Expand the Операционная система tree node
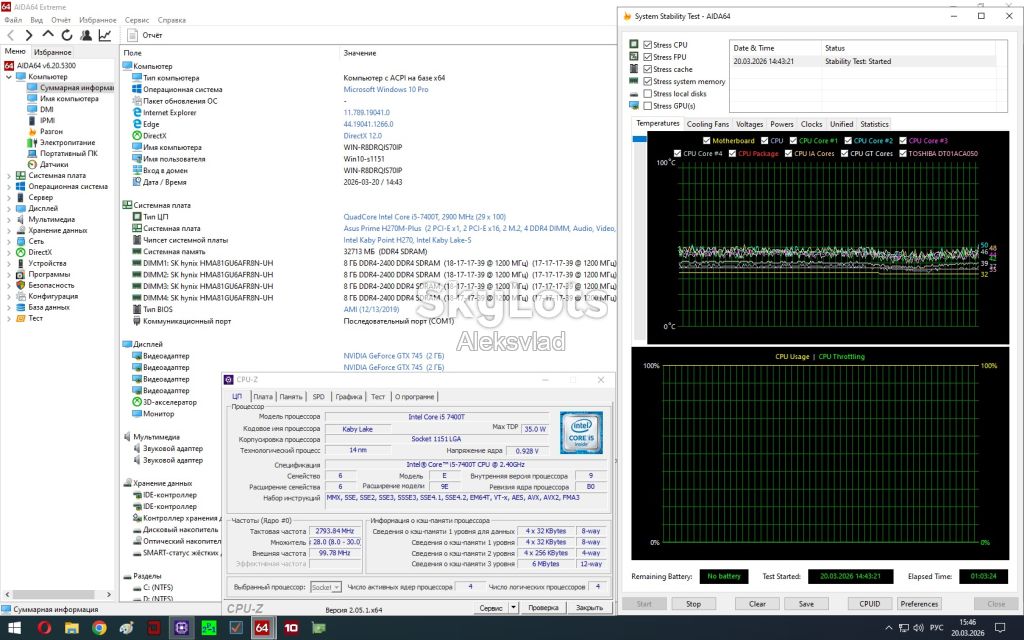The width and height of the screenshot is (1024, 640). pyautogui.click(x=8, y=186)
